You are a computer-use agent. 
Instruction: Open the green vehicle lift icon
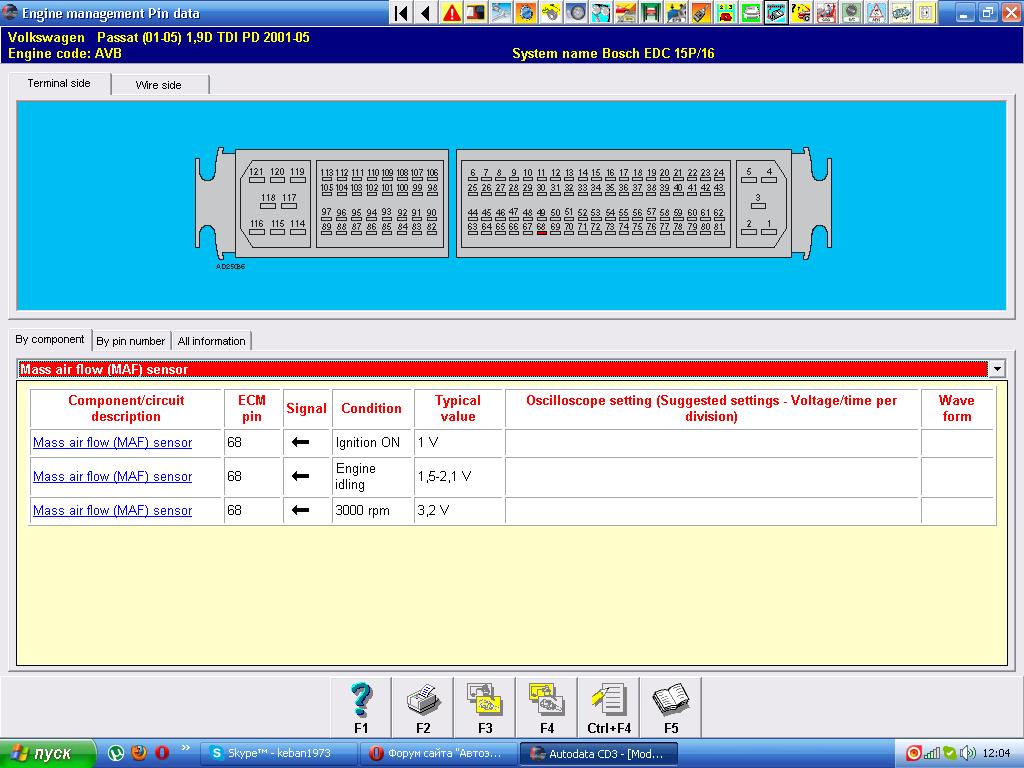pos(650,12)
